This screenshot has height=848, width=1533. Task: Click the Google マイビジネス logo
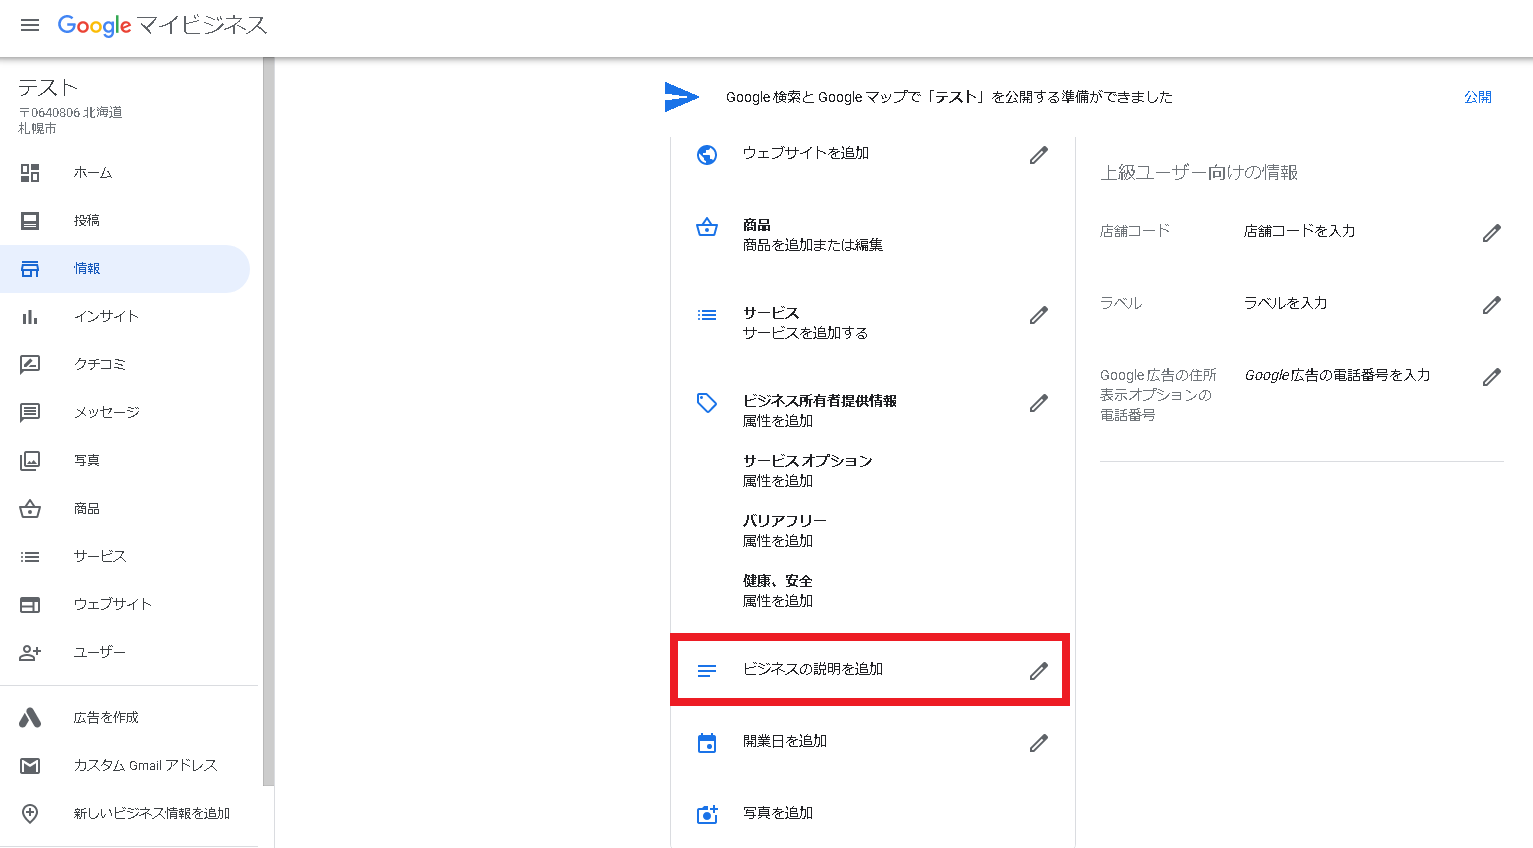pos(162,26)
